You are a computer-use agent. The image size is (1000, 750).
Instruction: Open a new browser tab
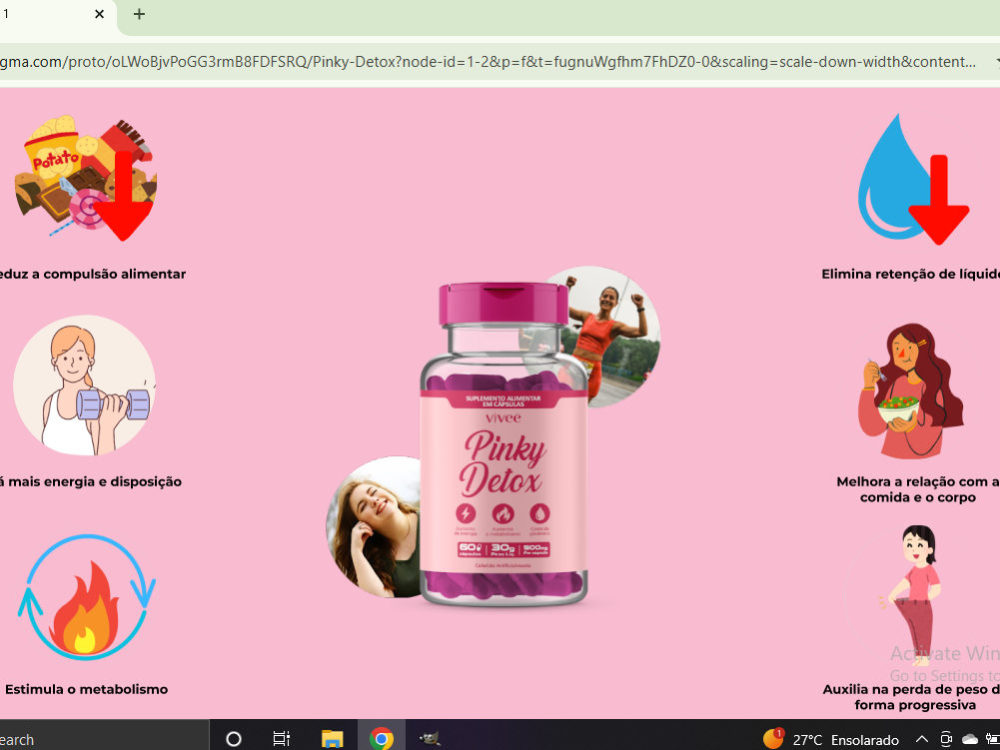click(139, 14)
